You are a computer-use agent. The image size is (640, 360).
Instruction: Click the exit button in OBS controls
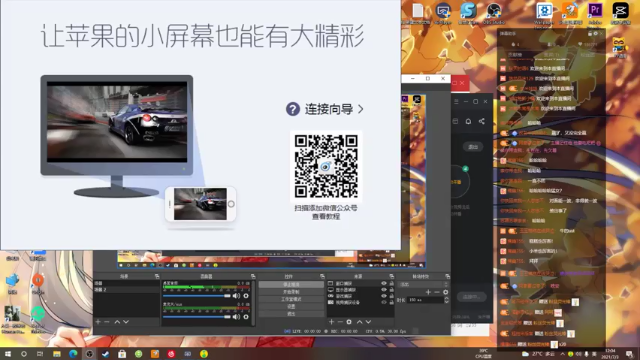pyautogui.click(x=291, y=314)
